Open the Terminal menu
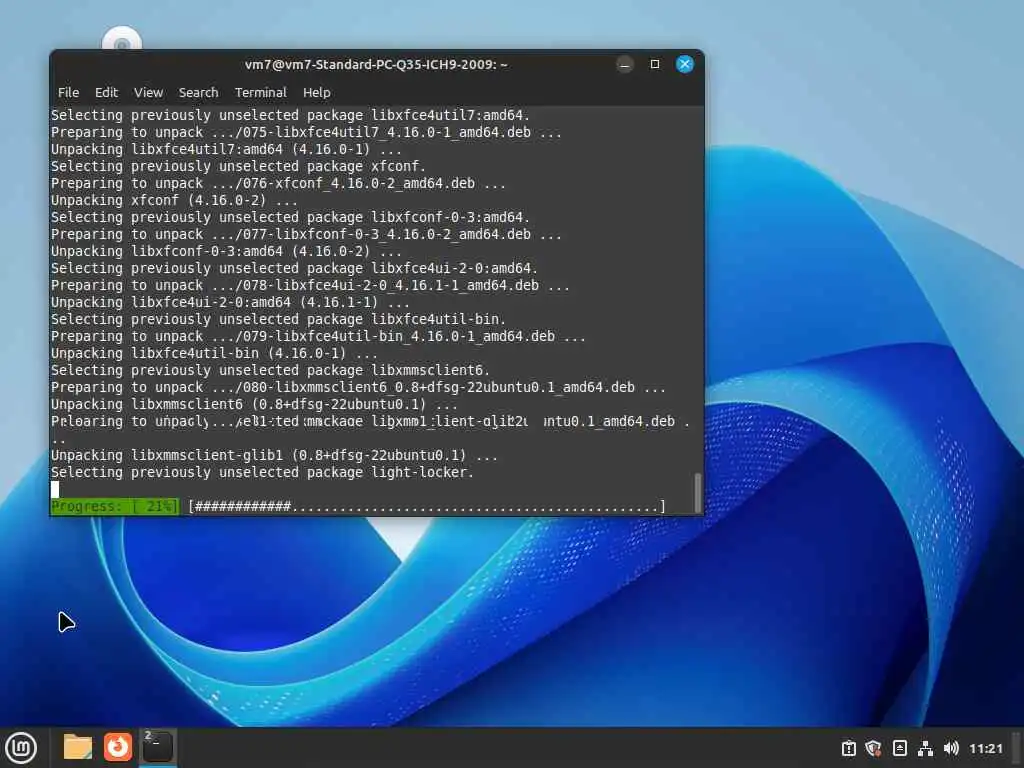The width and height of the screenshot is (1024, 768). point(261,93)
